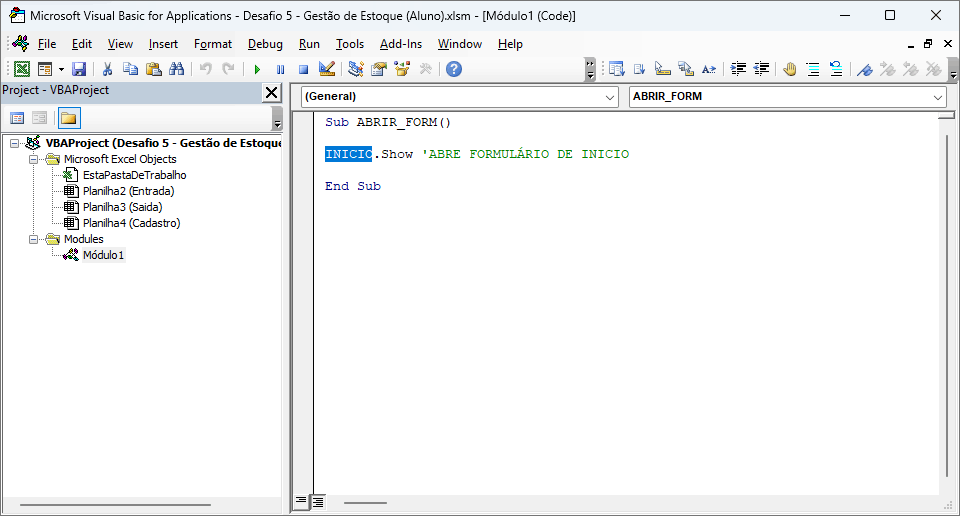Undo the last action
960x516 pixels.
coord(206,69)
